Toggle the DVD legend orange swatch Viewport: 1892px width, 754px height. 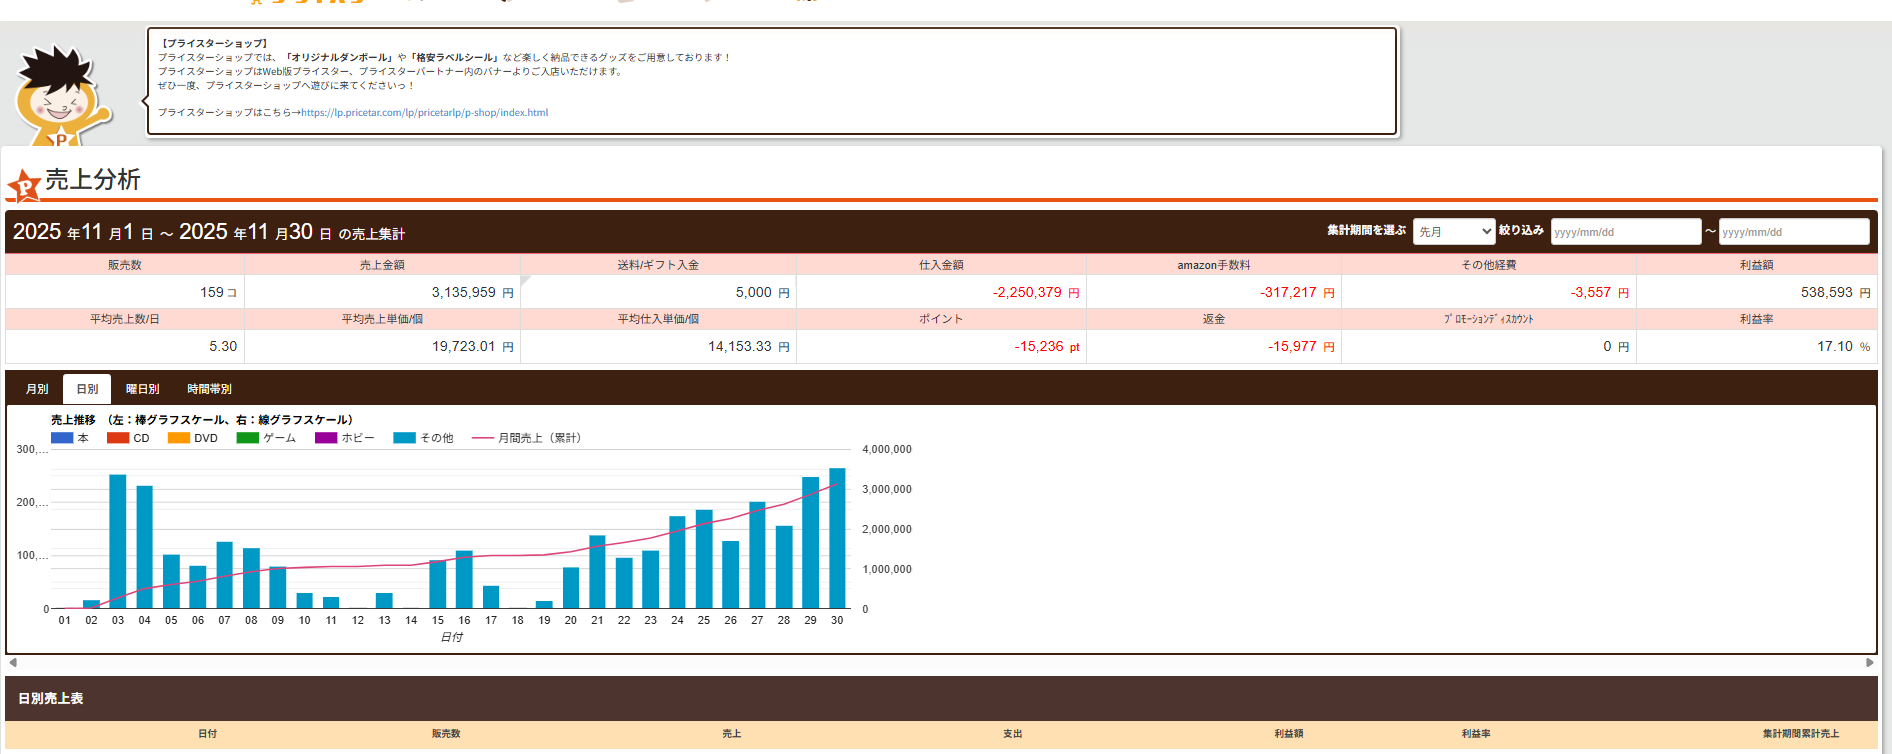pos(179,438)
